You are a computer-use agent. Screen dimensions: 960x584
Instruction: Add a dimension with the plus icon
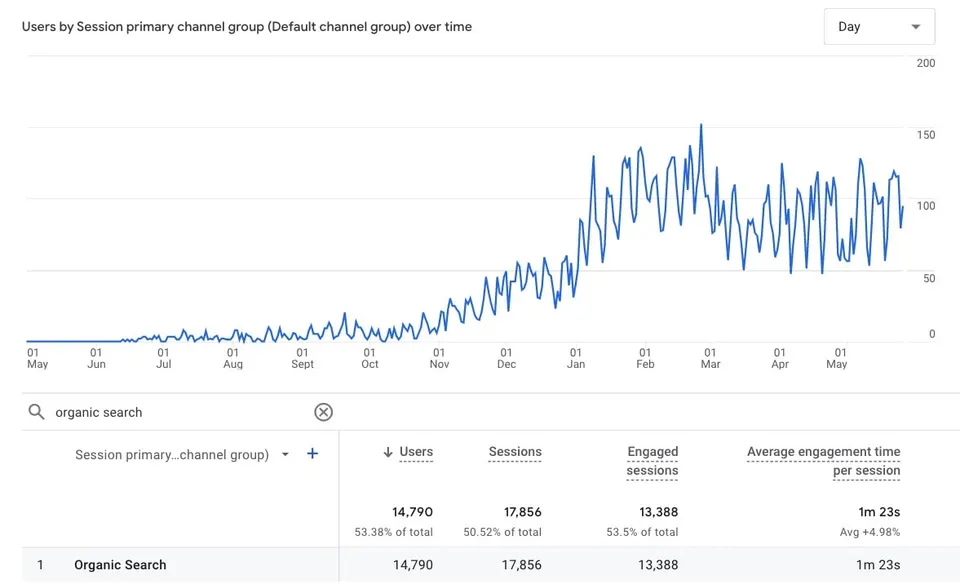coord(312,454)
